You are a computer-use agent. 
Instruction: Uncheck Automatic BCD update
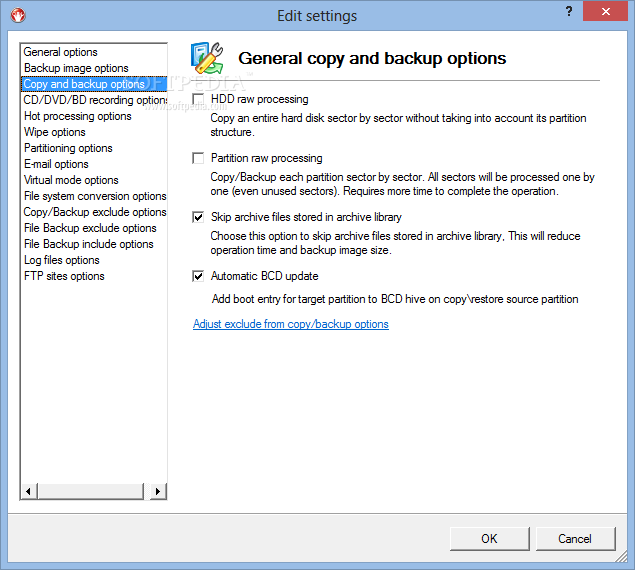(x=198, y=276)
